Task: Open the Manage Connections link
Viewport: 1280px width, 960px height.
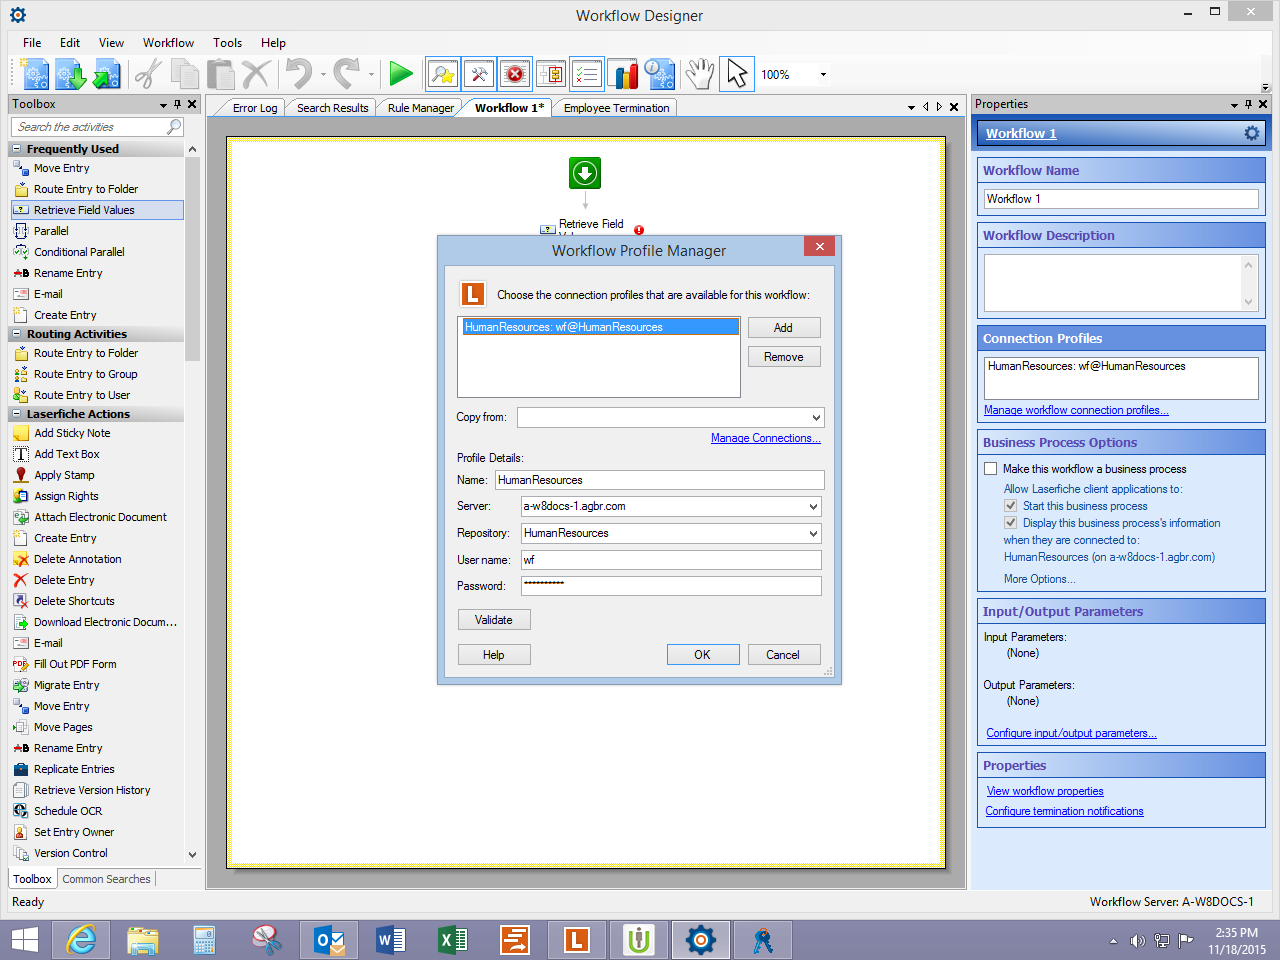Action: (x=765, y=438)
